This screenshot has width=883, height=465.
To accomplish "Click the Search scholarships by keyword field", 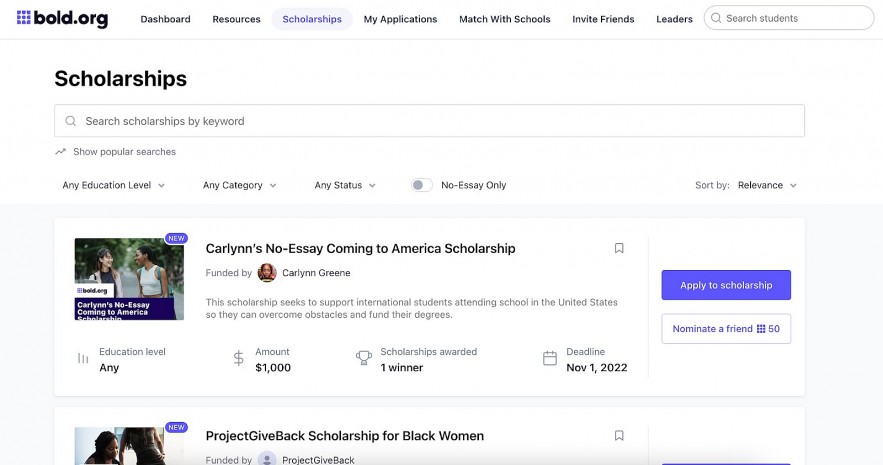I will coord(430,121).
